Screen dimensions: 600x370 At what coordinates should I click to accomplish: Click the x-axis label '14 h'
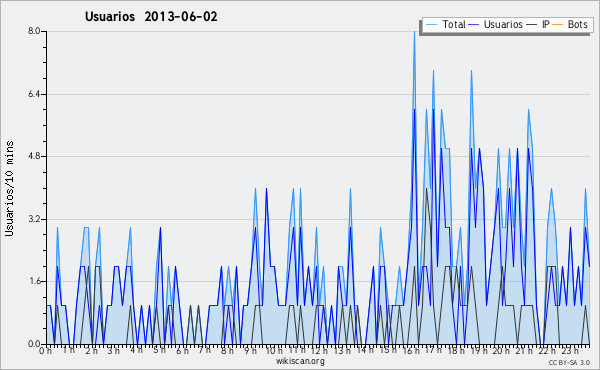[365, 350]
